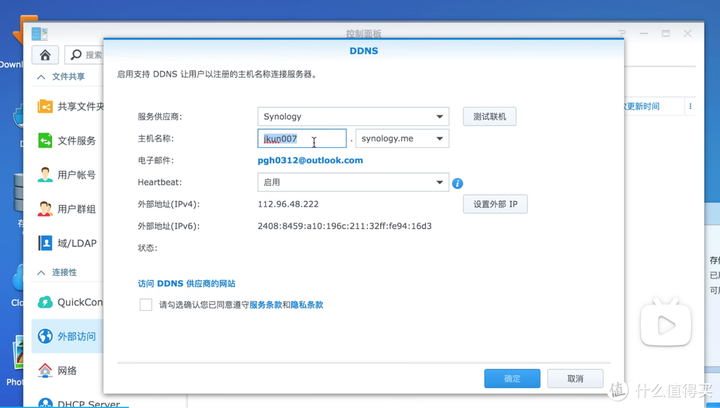Screen dimensions: 720x408
Task: Open Shared Folder icon in sidebar
Action: click(45, 107)
